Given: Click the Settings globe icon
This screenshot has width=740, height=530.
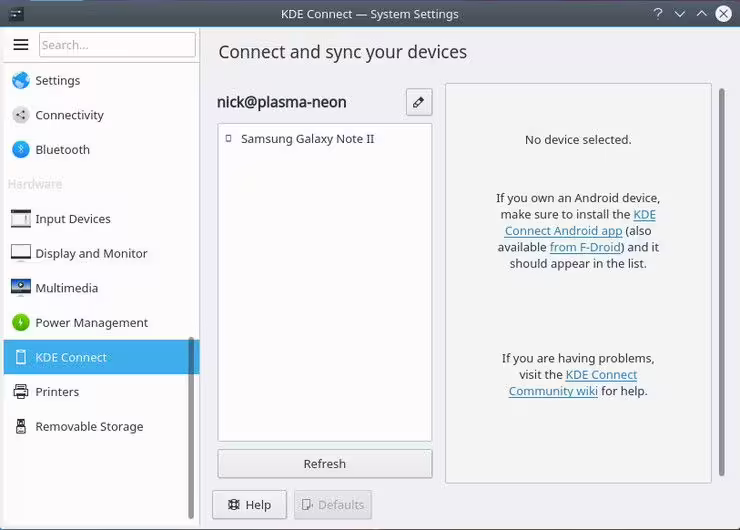Looking at the screenshot, I should 21,80.
